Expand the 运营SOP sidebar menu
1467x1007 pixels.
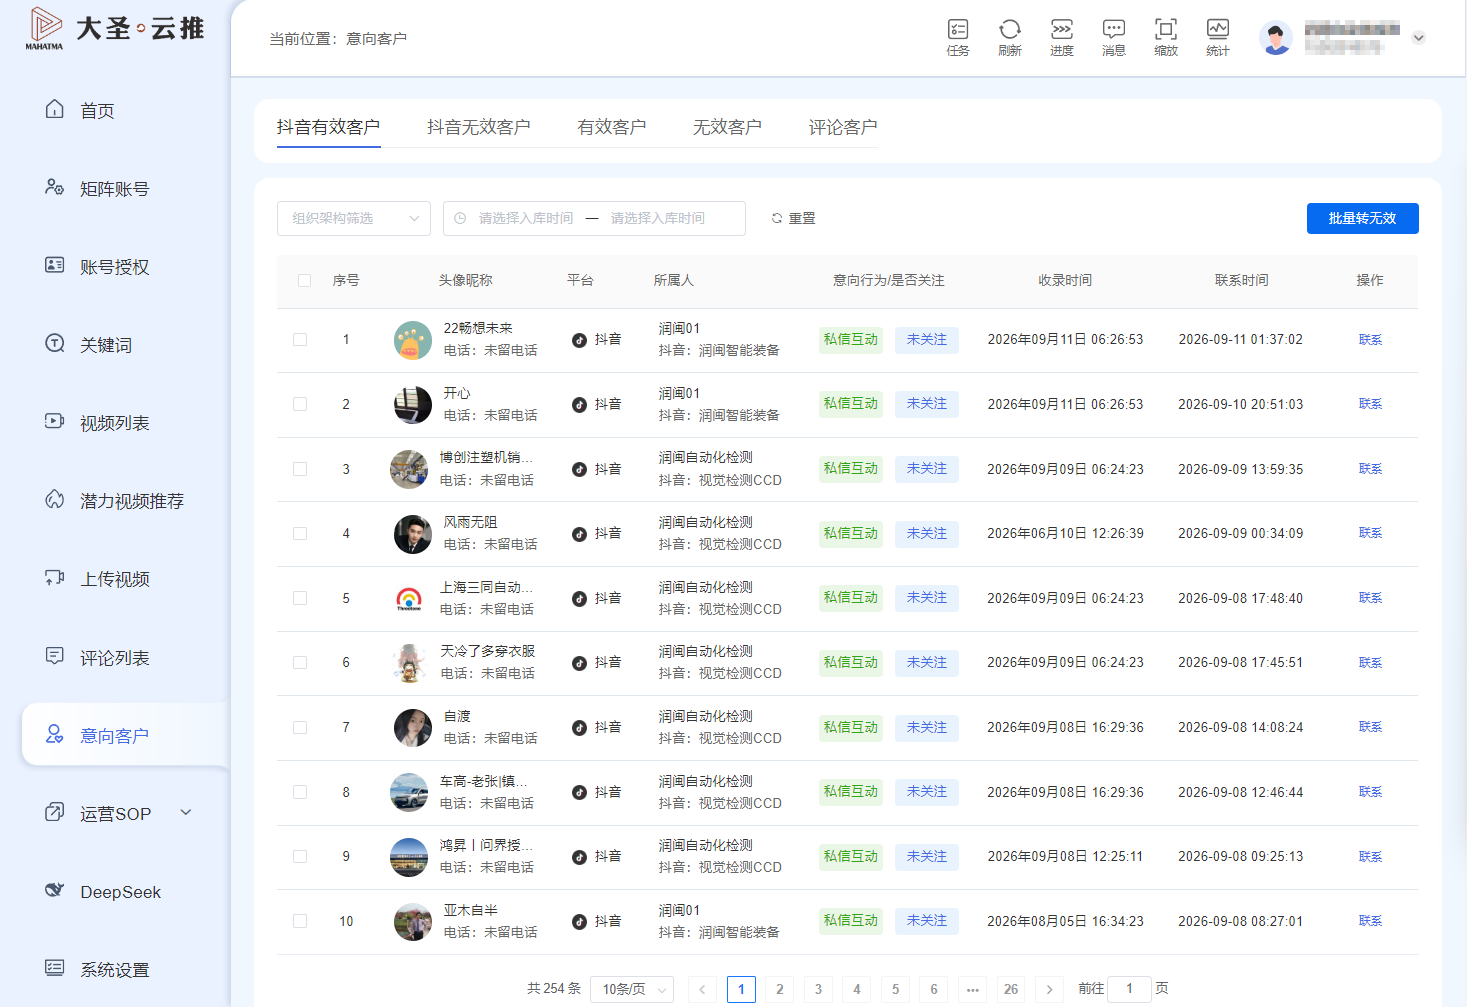(x=120, y=814)
